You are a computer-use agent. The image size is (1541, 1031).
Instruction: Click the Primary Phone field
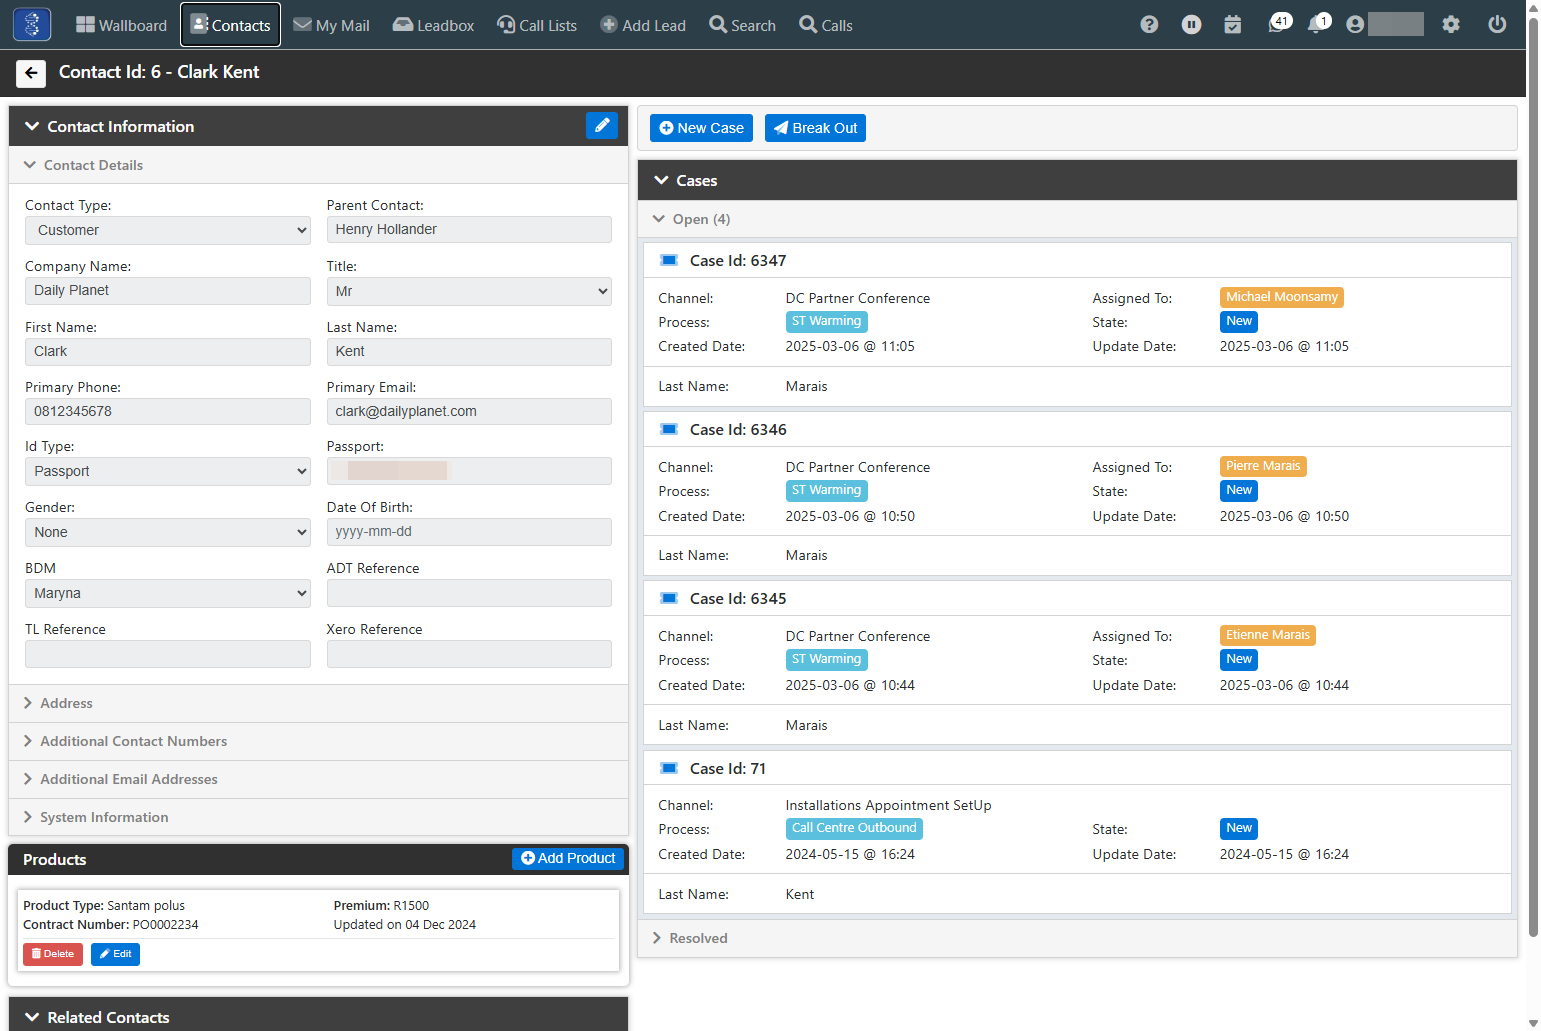point(168,411)
